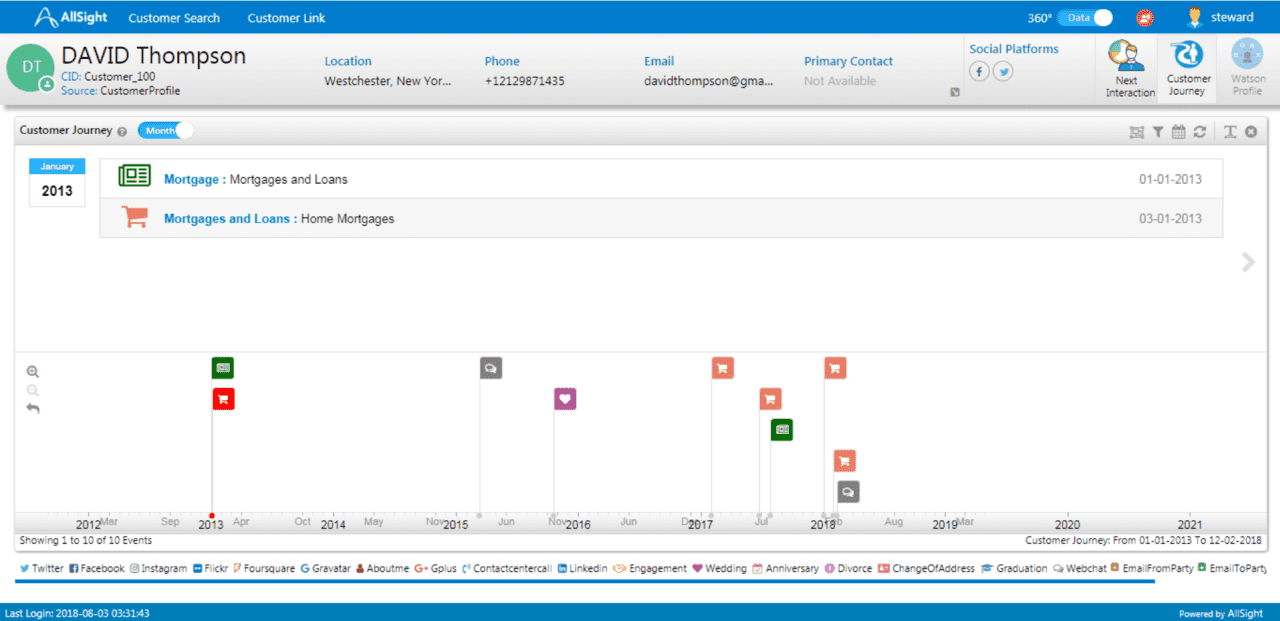Open the Mortgage event link
1280x621 pixels.
click(191, 179)
